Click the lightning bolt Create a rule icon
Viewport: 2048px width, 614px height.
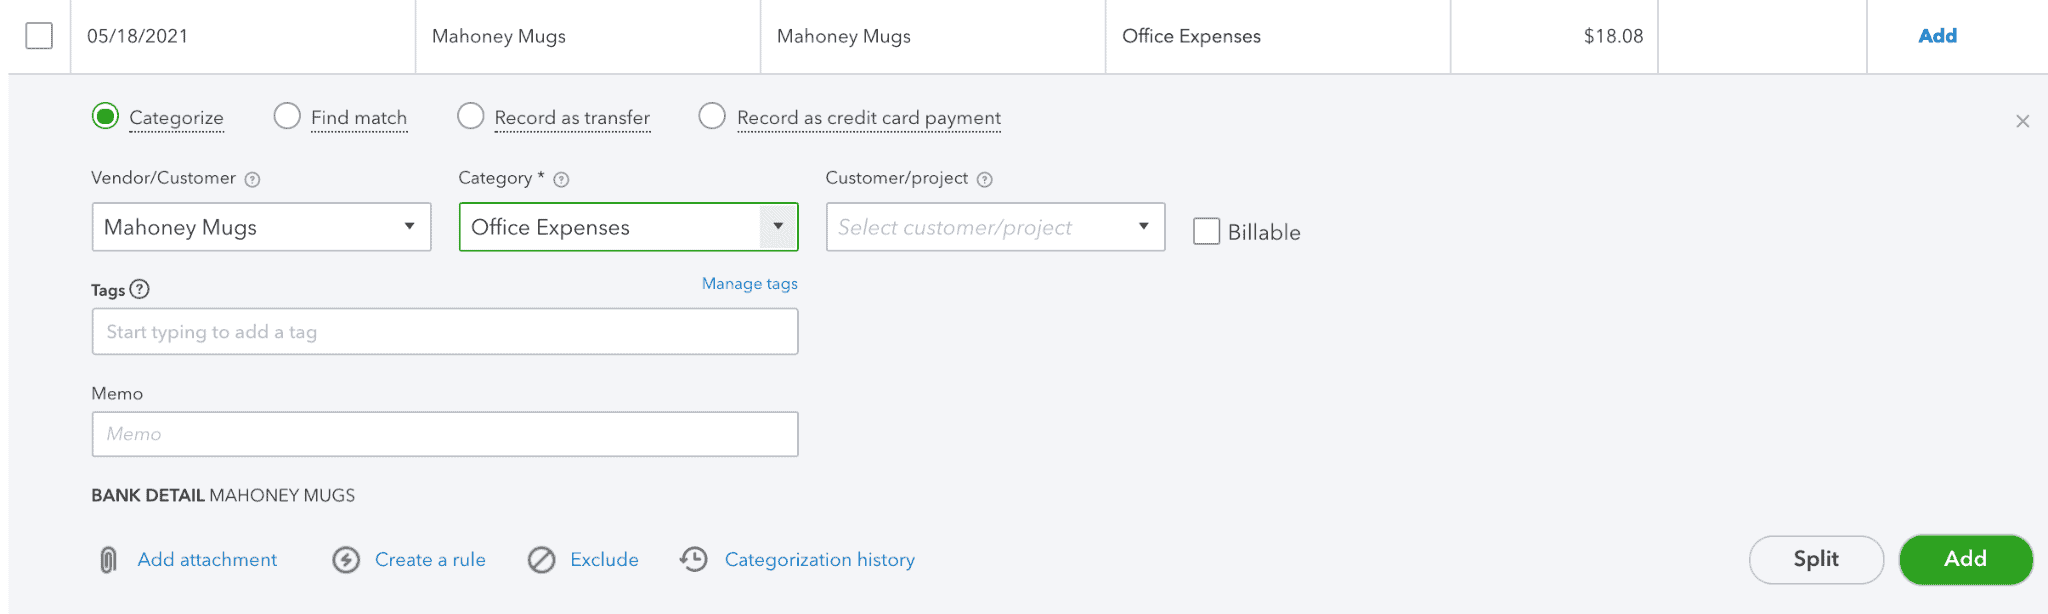click(x=346, y=560)
